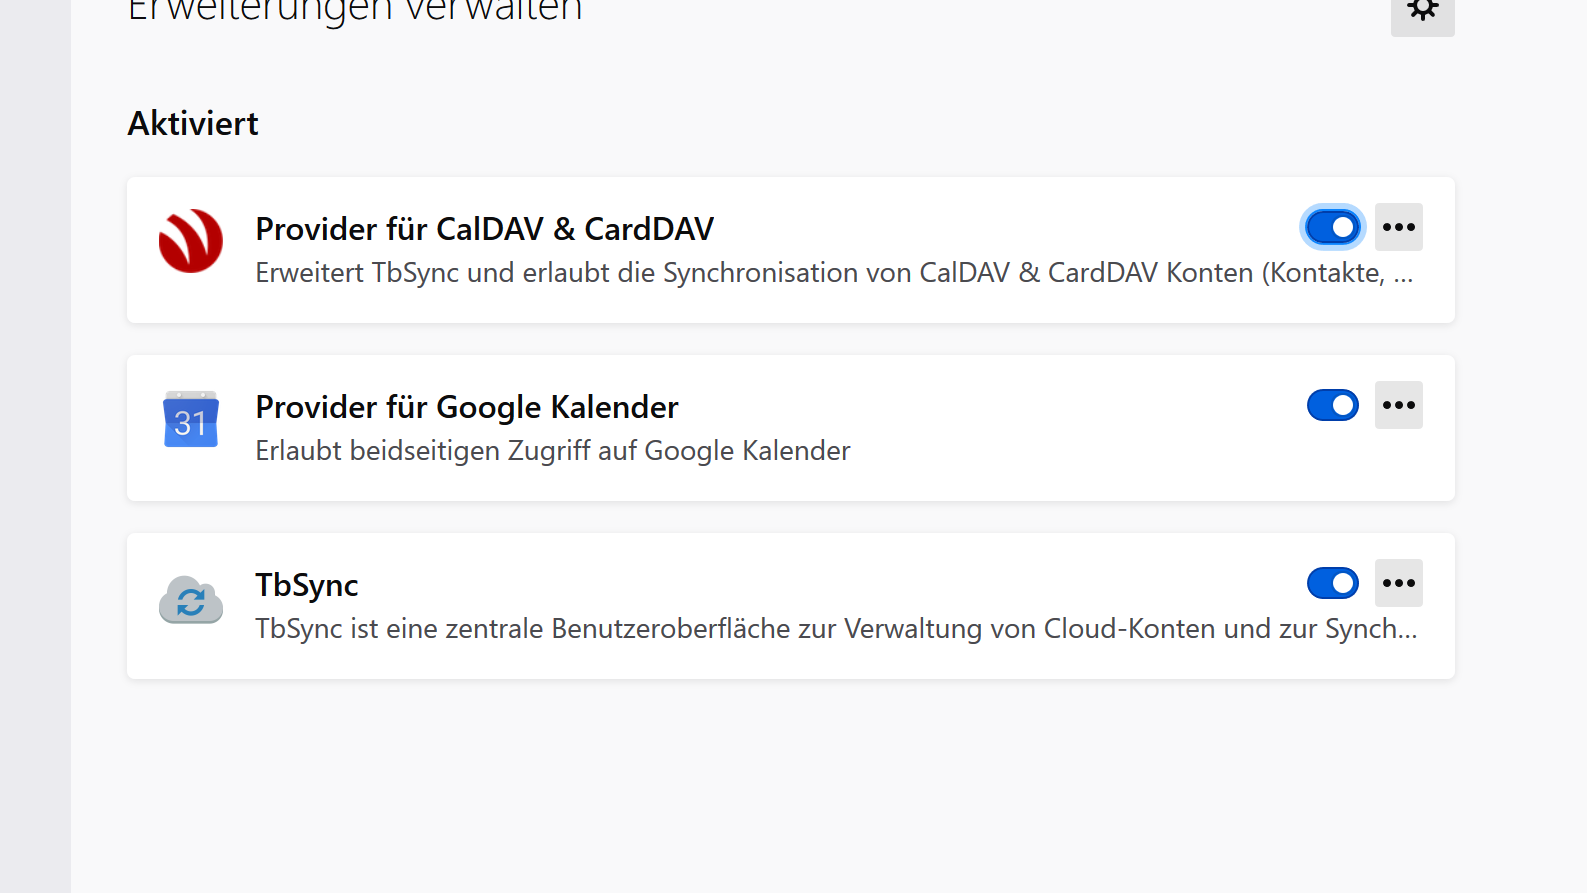Image resolution: width=1587 pixels, height=893 pixels.
Task: Click the Aktiviert section heading
Action: point(193,123)
